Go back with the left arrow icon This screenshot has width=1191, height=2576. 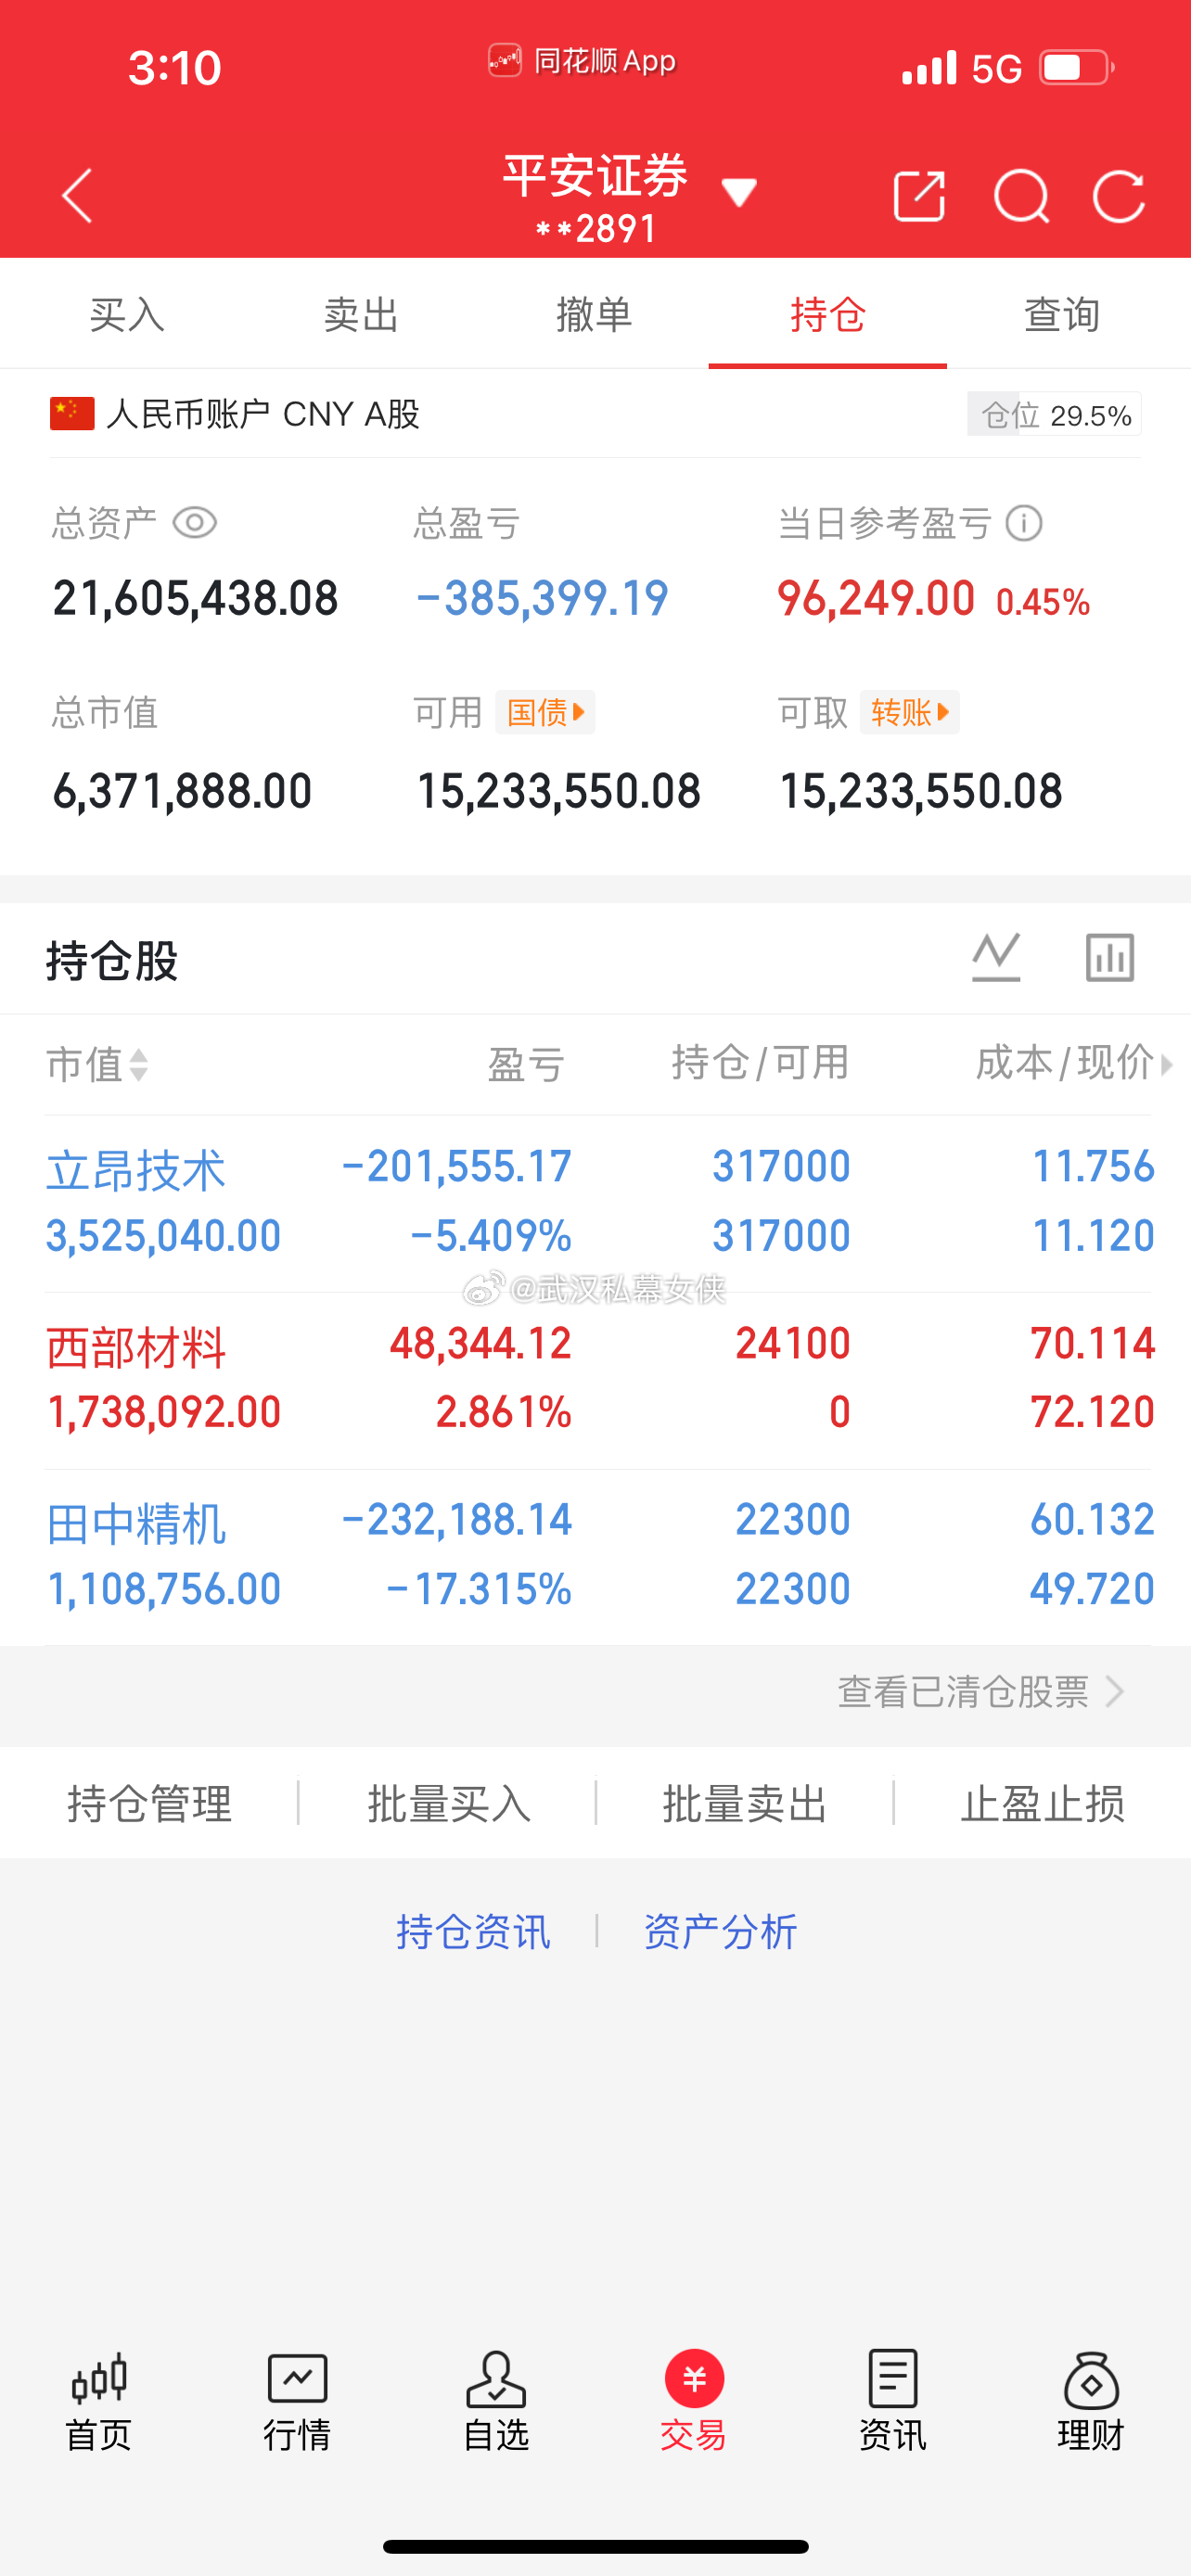[77, 195]
